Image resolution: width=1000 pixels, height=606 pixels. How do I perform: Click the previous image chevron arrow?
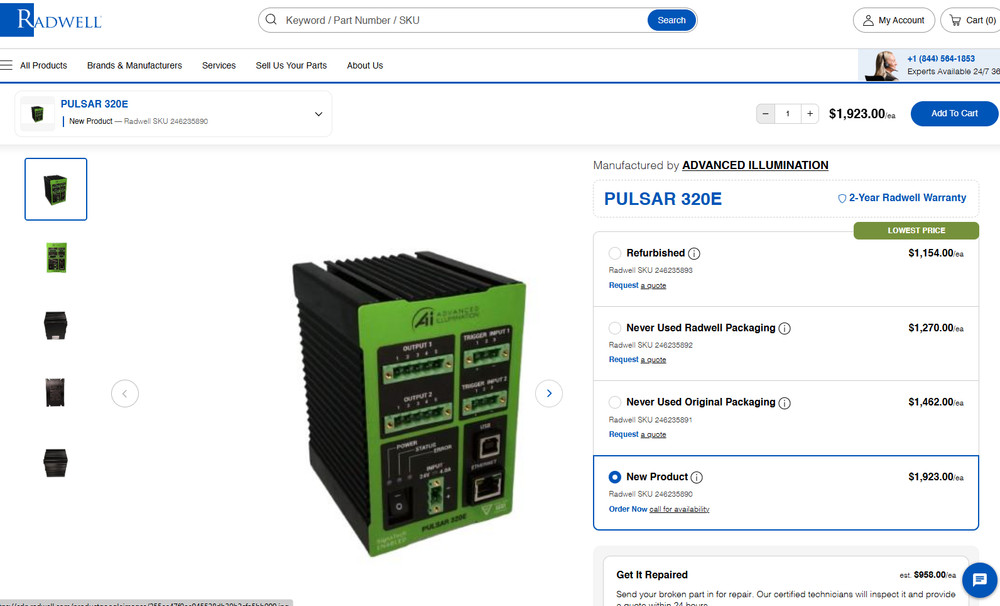pos(125,393)
